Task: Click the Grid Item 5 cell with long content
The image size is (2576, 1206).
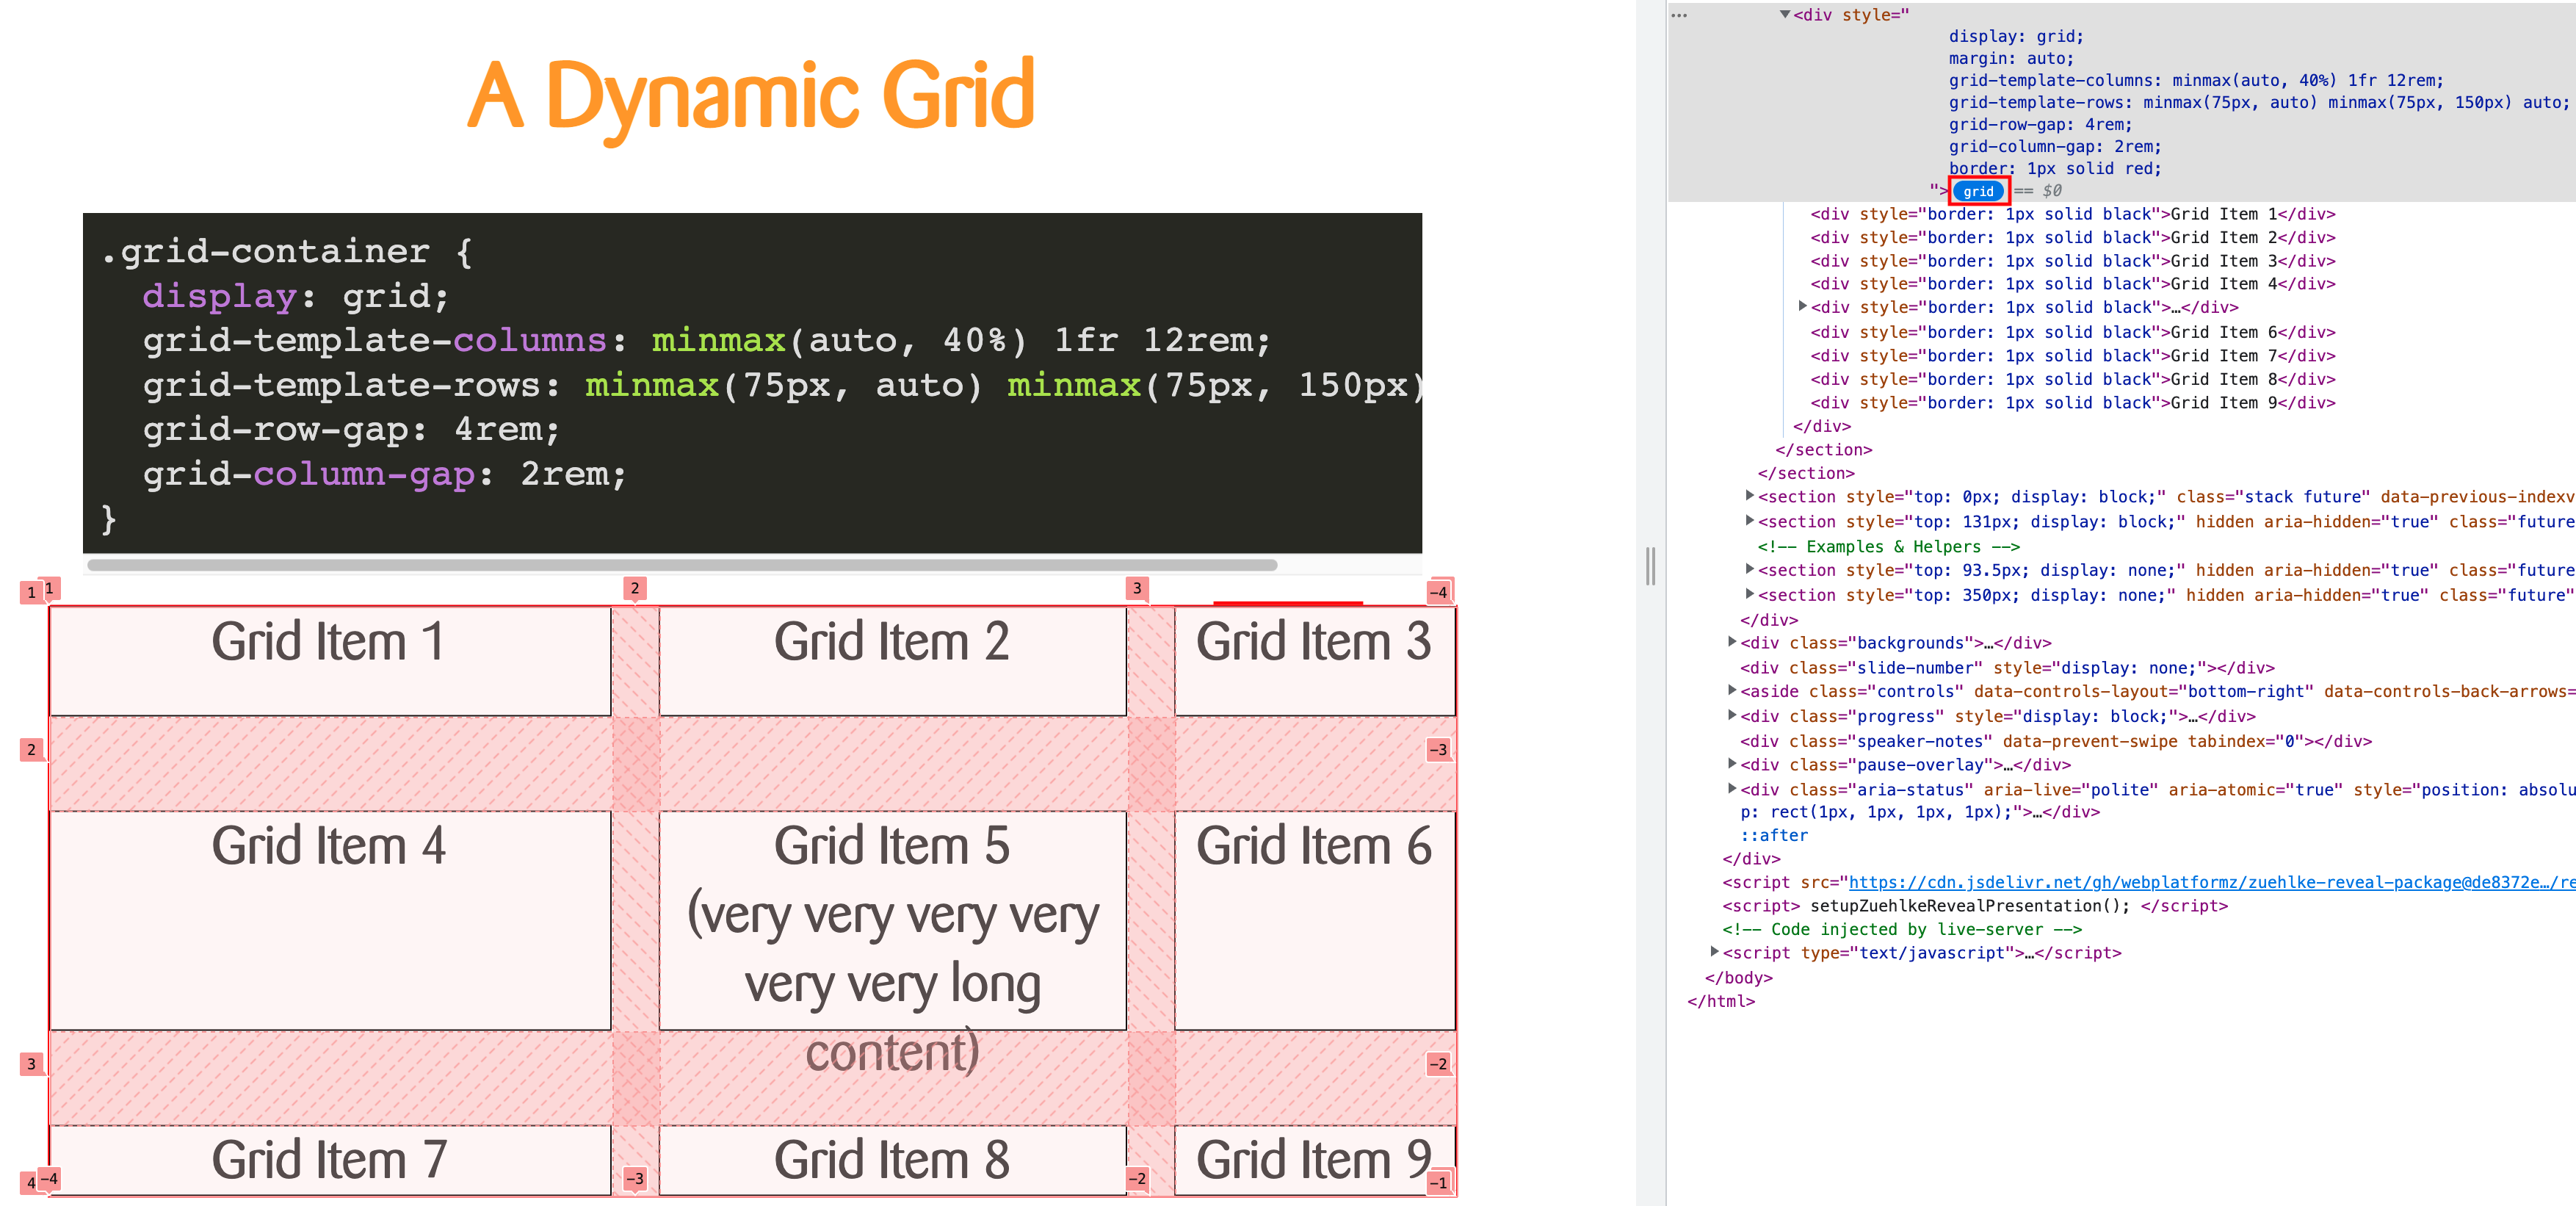Action: pyautogui.click(x=892, y=920)
